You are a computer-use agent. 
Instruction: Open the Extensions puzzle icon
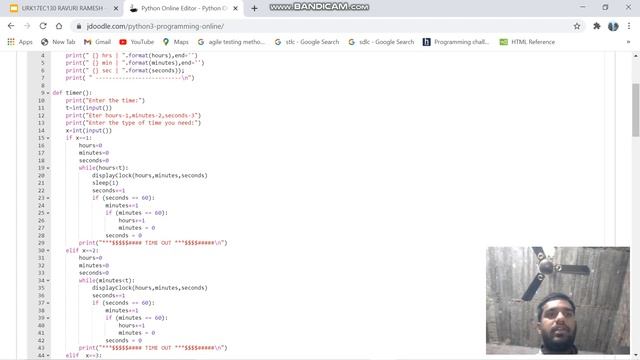pos(597,26)
